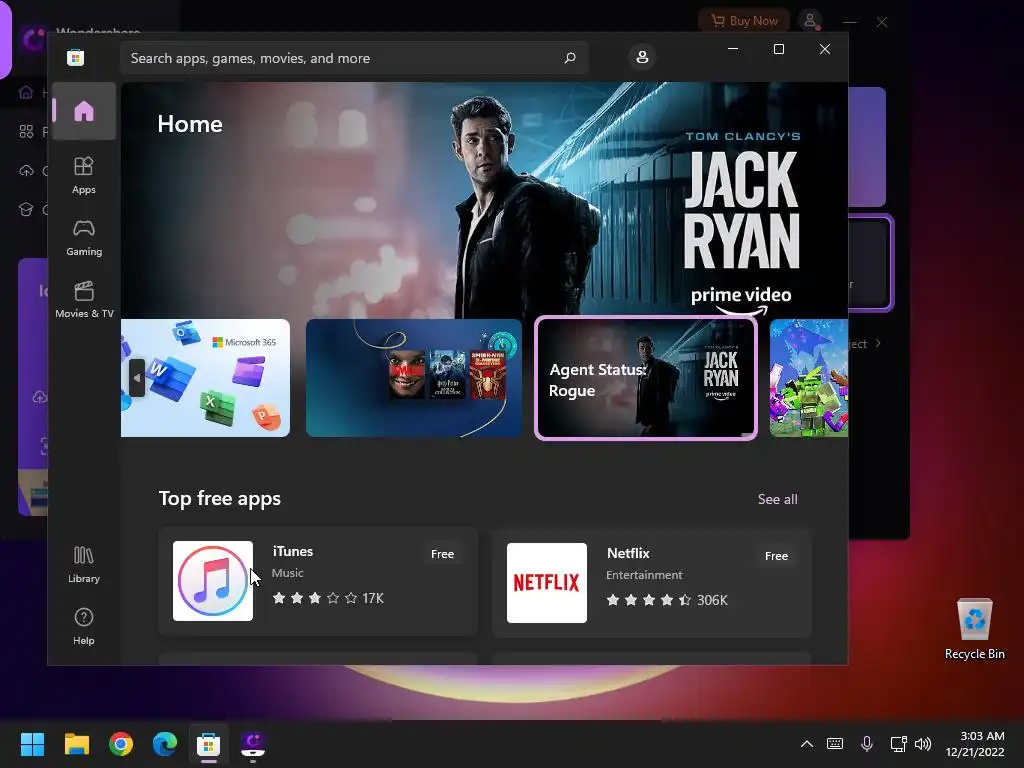The image size is (1024, 768).
Task: Open the Windows Start menu
Action: [x=32, y=744]
